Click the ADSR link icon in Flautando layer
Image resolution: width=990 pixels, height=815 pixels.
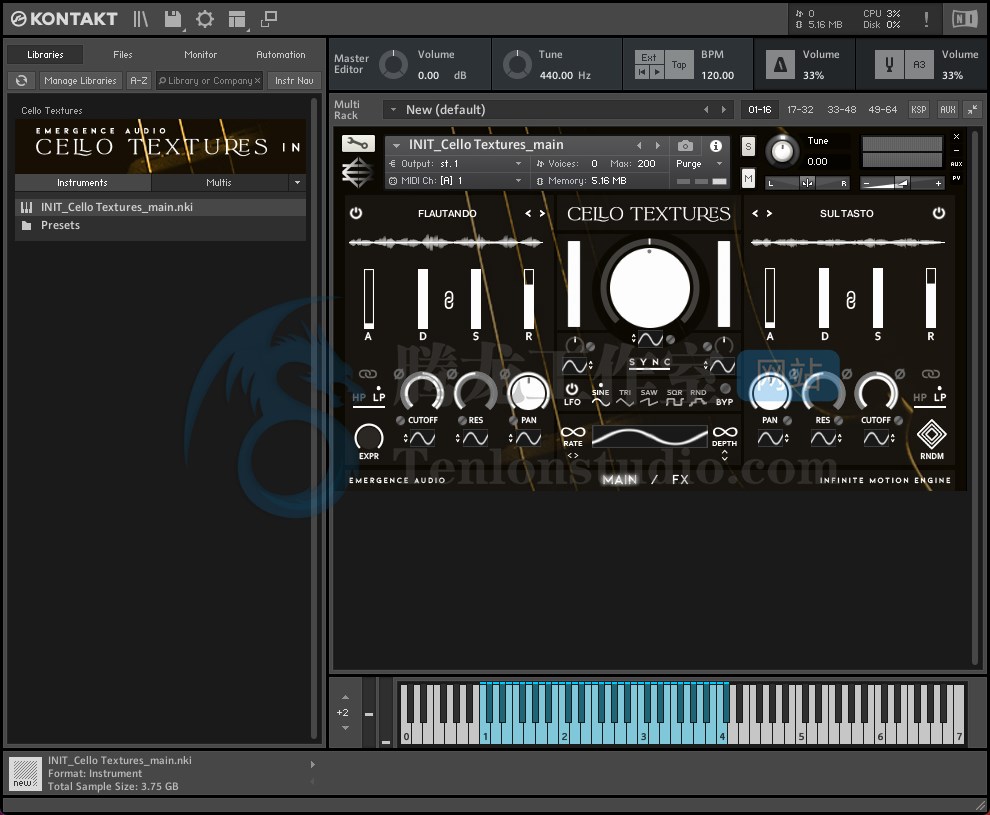point(448,299)
